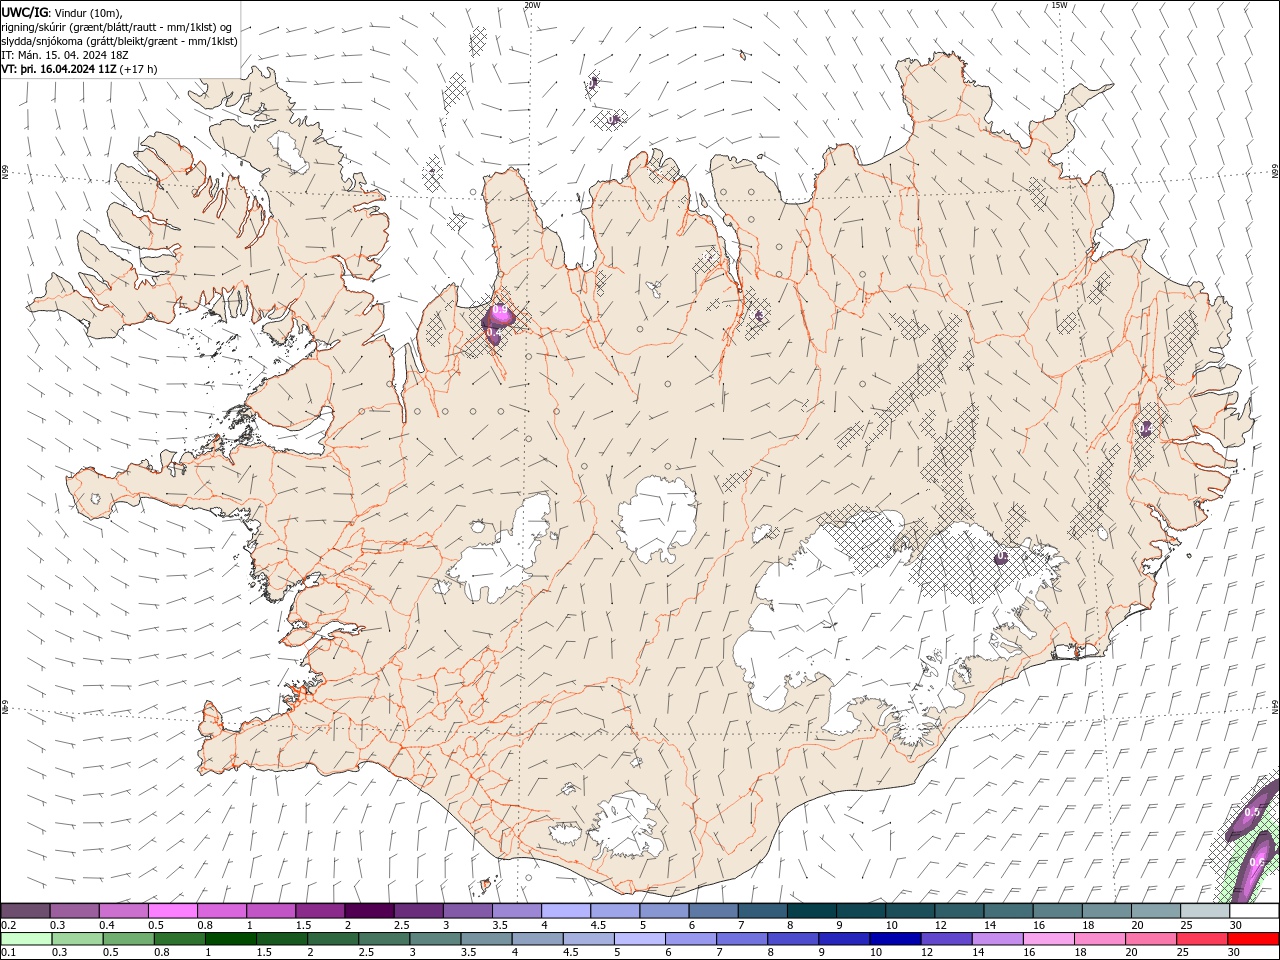Click the upper legend swatch labeled 12
This screenshot has height=960, width=1280.
point(959,910)
